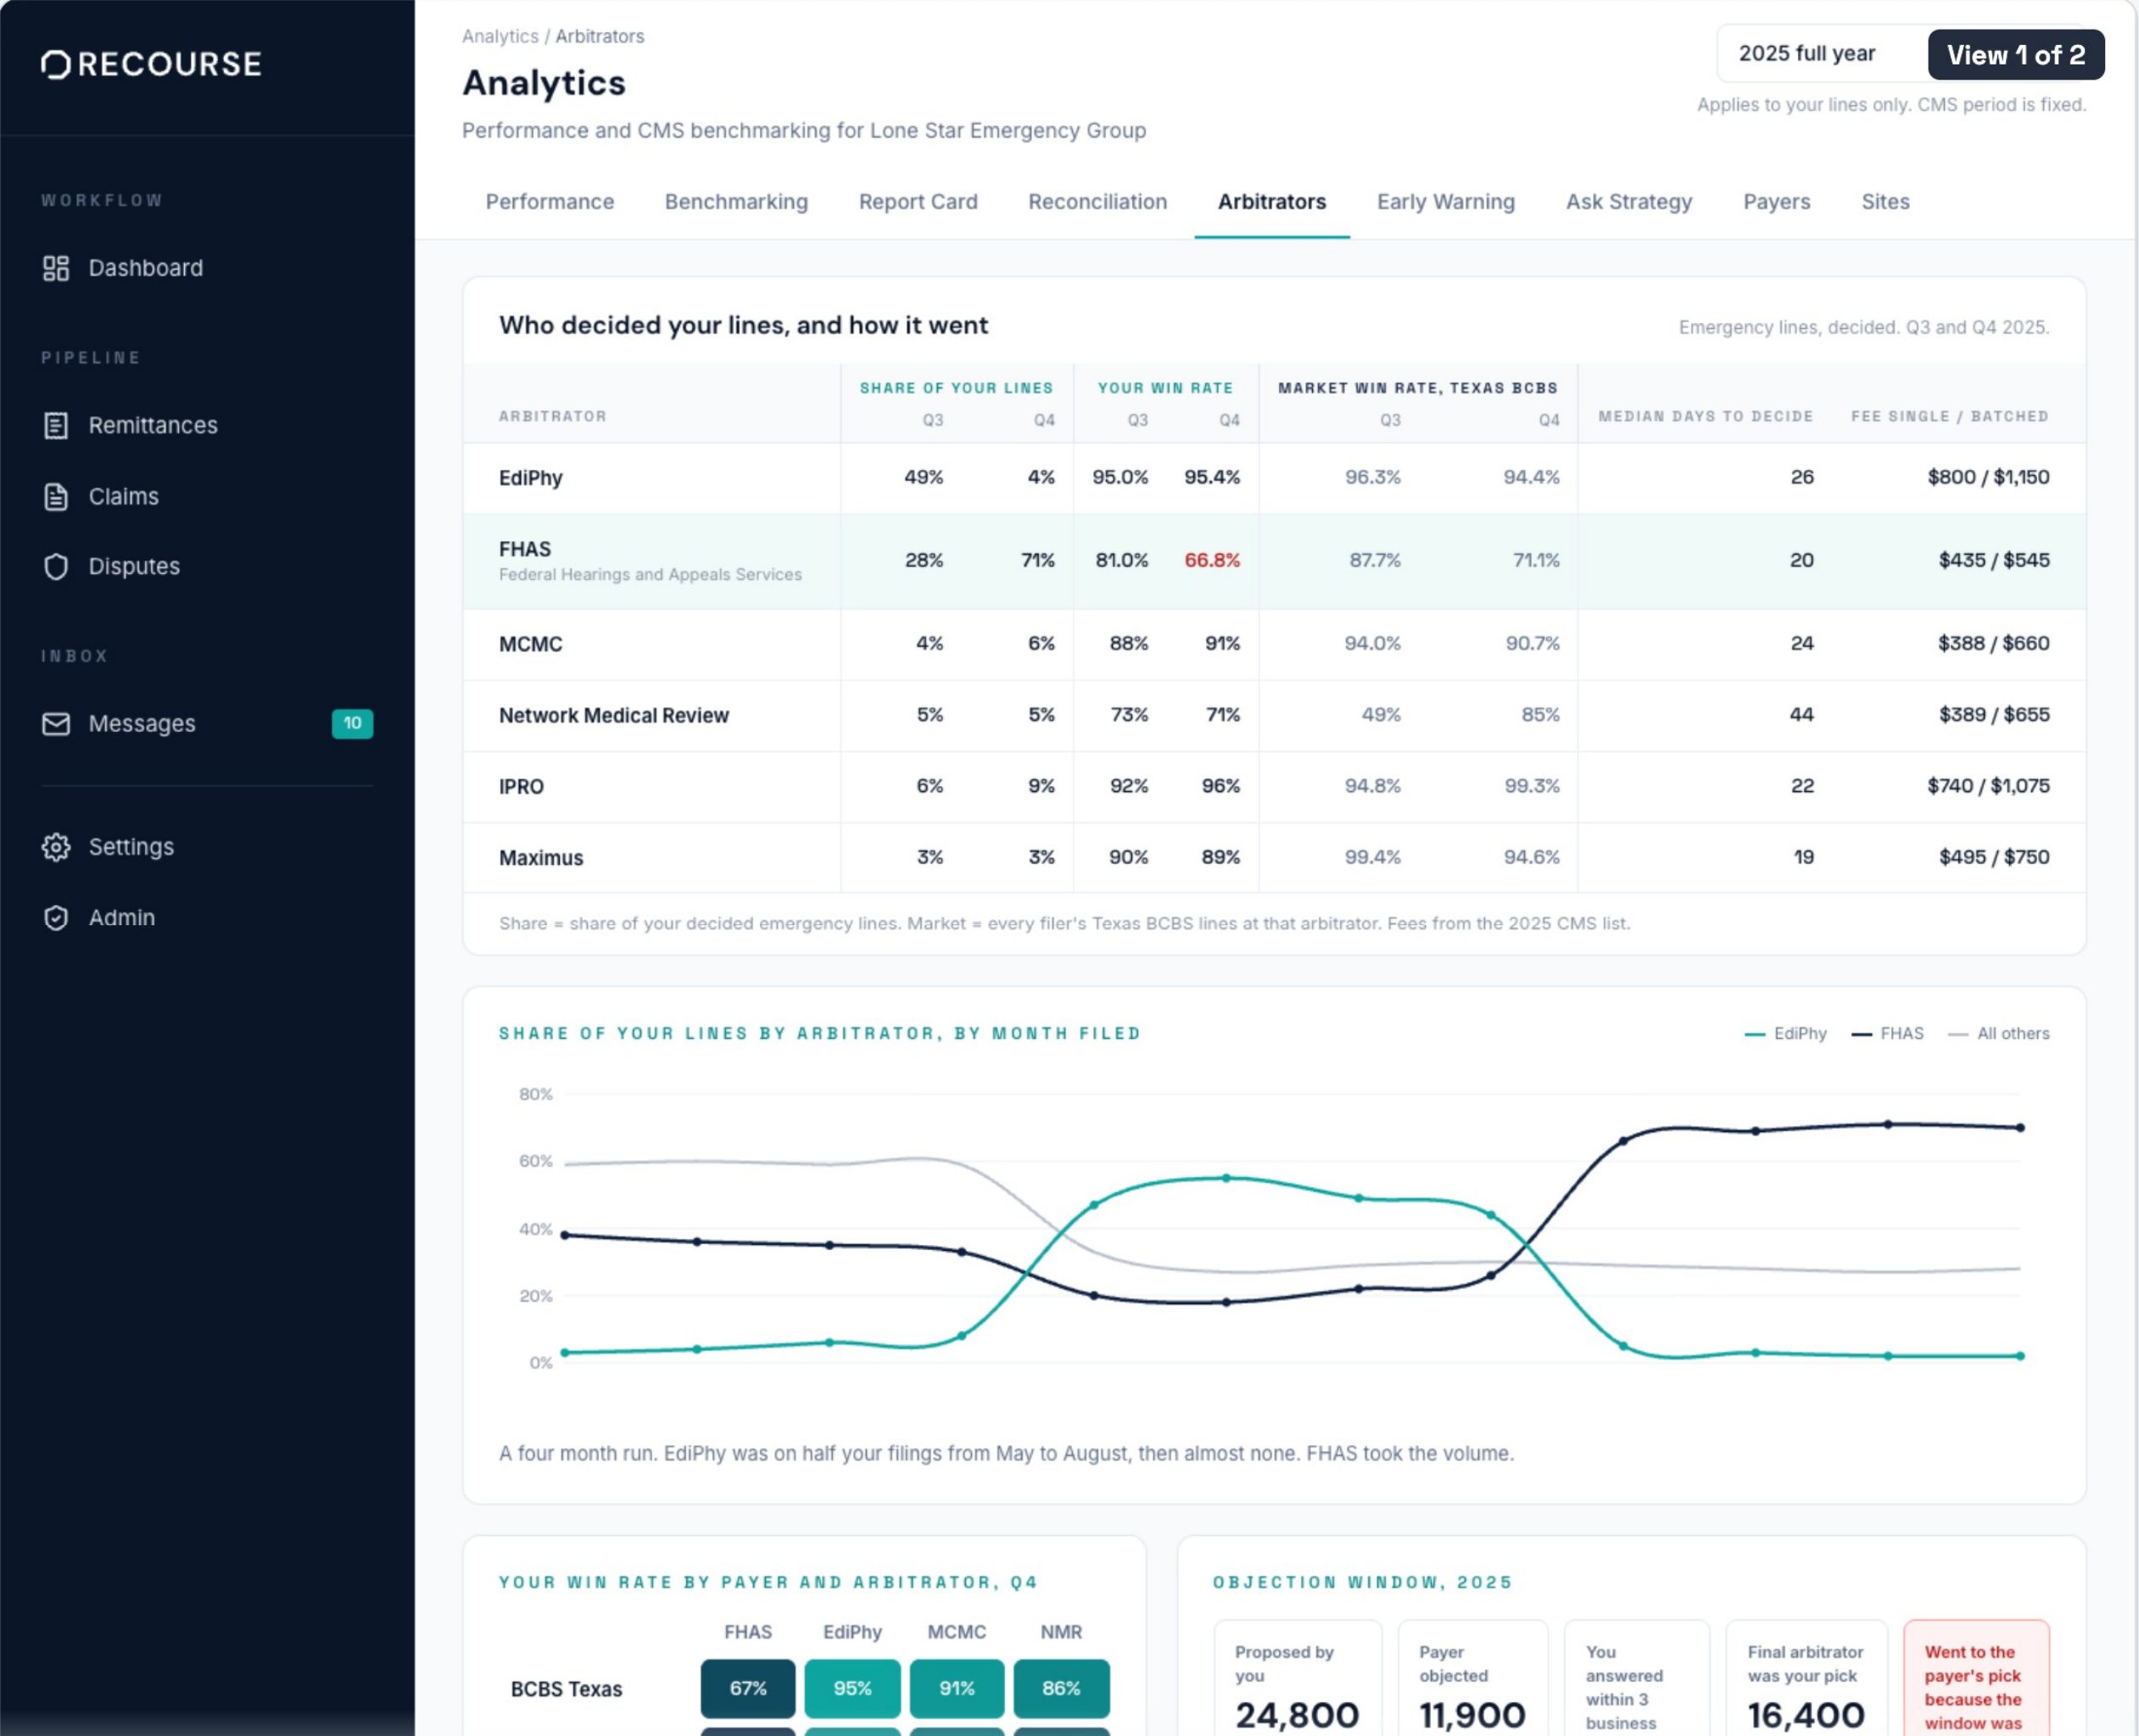Open the Sites tab
The width and height of the screenshot is (2139, 1736).
1885,202
